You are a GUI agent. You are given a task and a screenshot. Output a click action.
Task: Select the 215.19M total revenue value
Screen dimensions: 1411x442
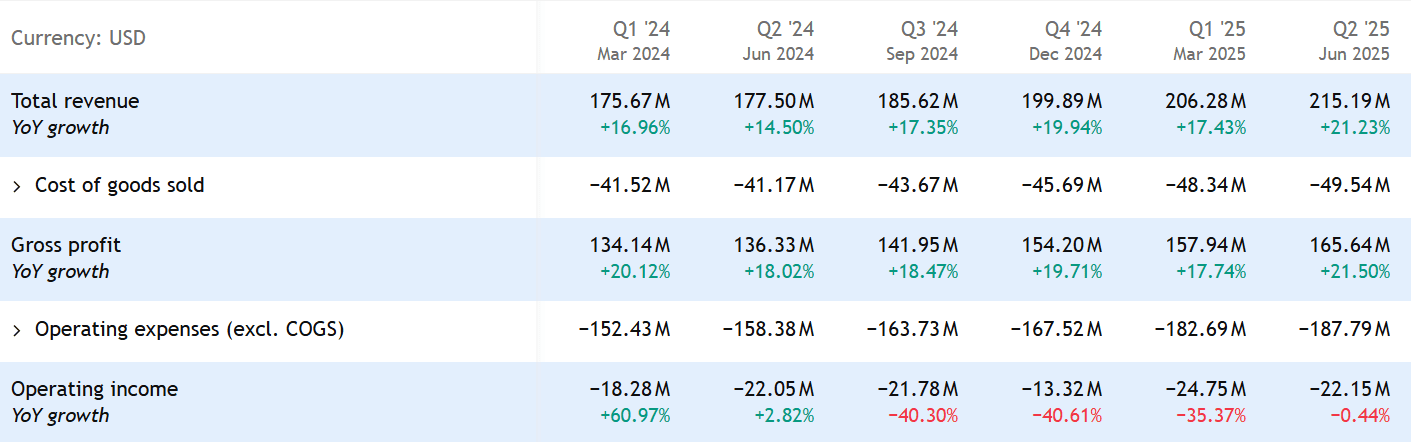pyautogui.click(x=1349, y=101)
